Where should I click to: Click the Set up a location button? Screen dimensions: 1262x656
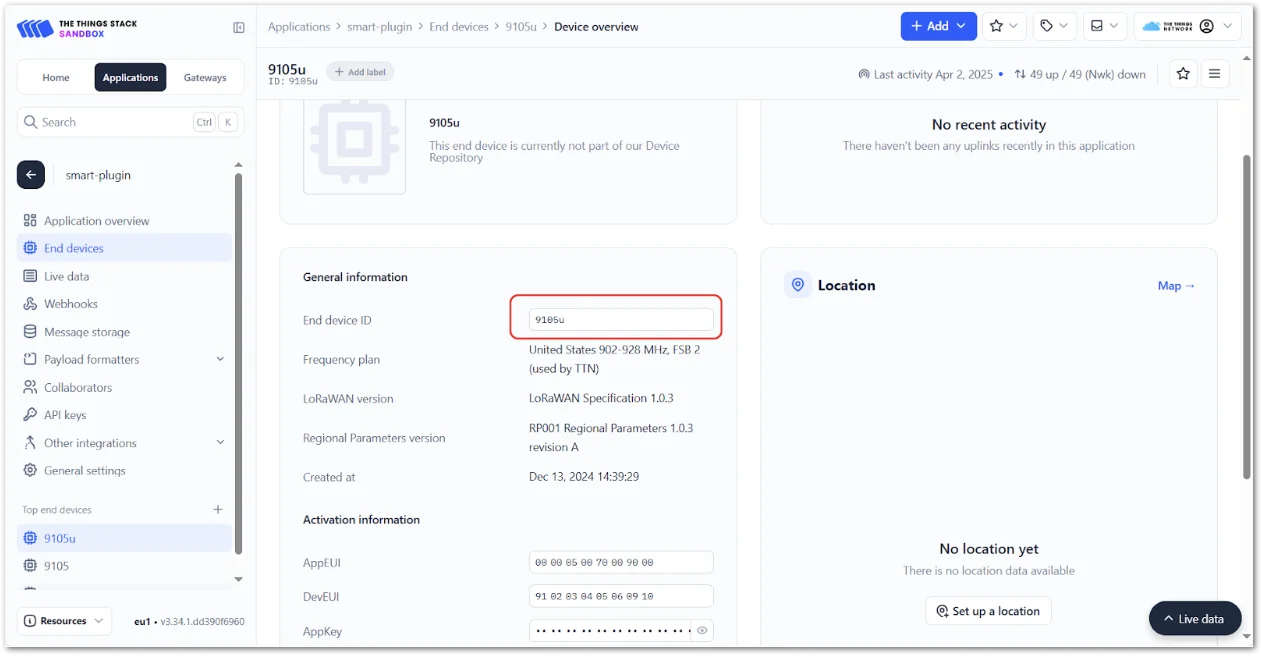tap(988, 611)
